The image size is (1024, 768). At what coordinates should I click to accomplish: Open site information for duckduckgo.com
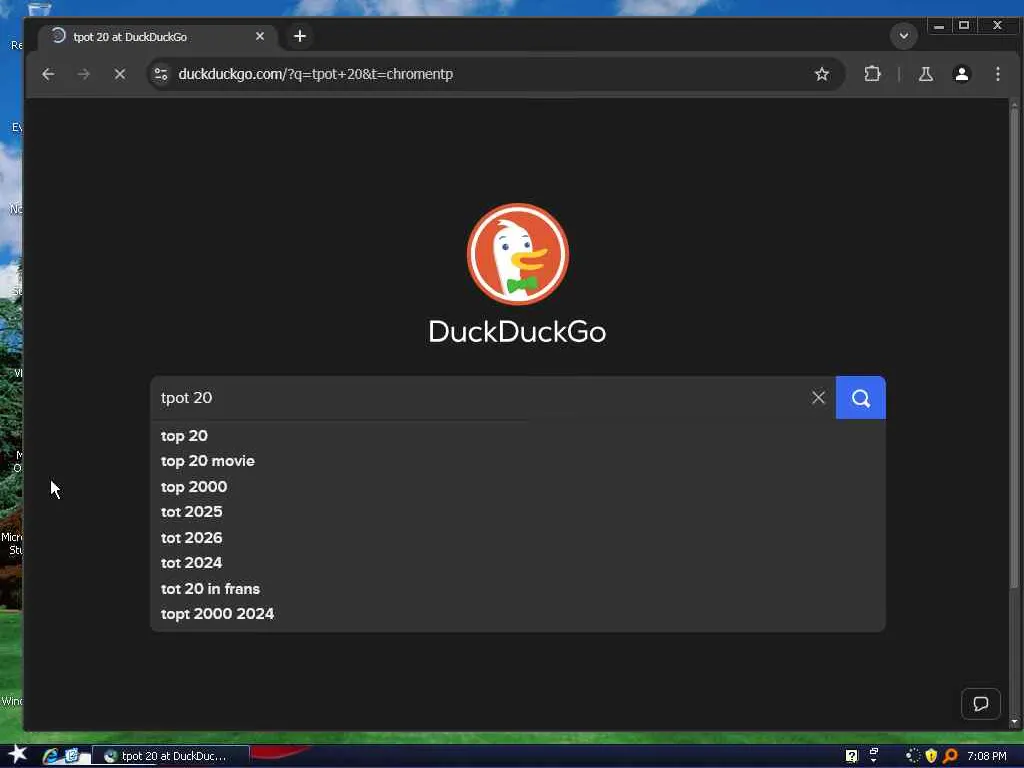click(x=161, y=74)
